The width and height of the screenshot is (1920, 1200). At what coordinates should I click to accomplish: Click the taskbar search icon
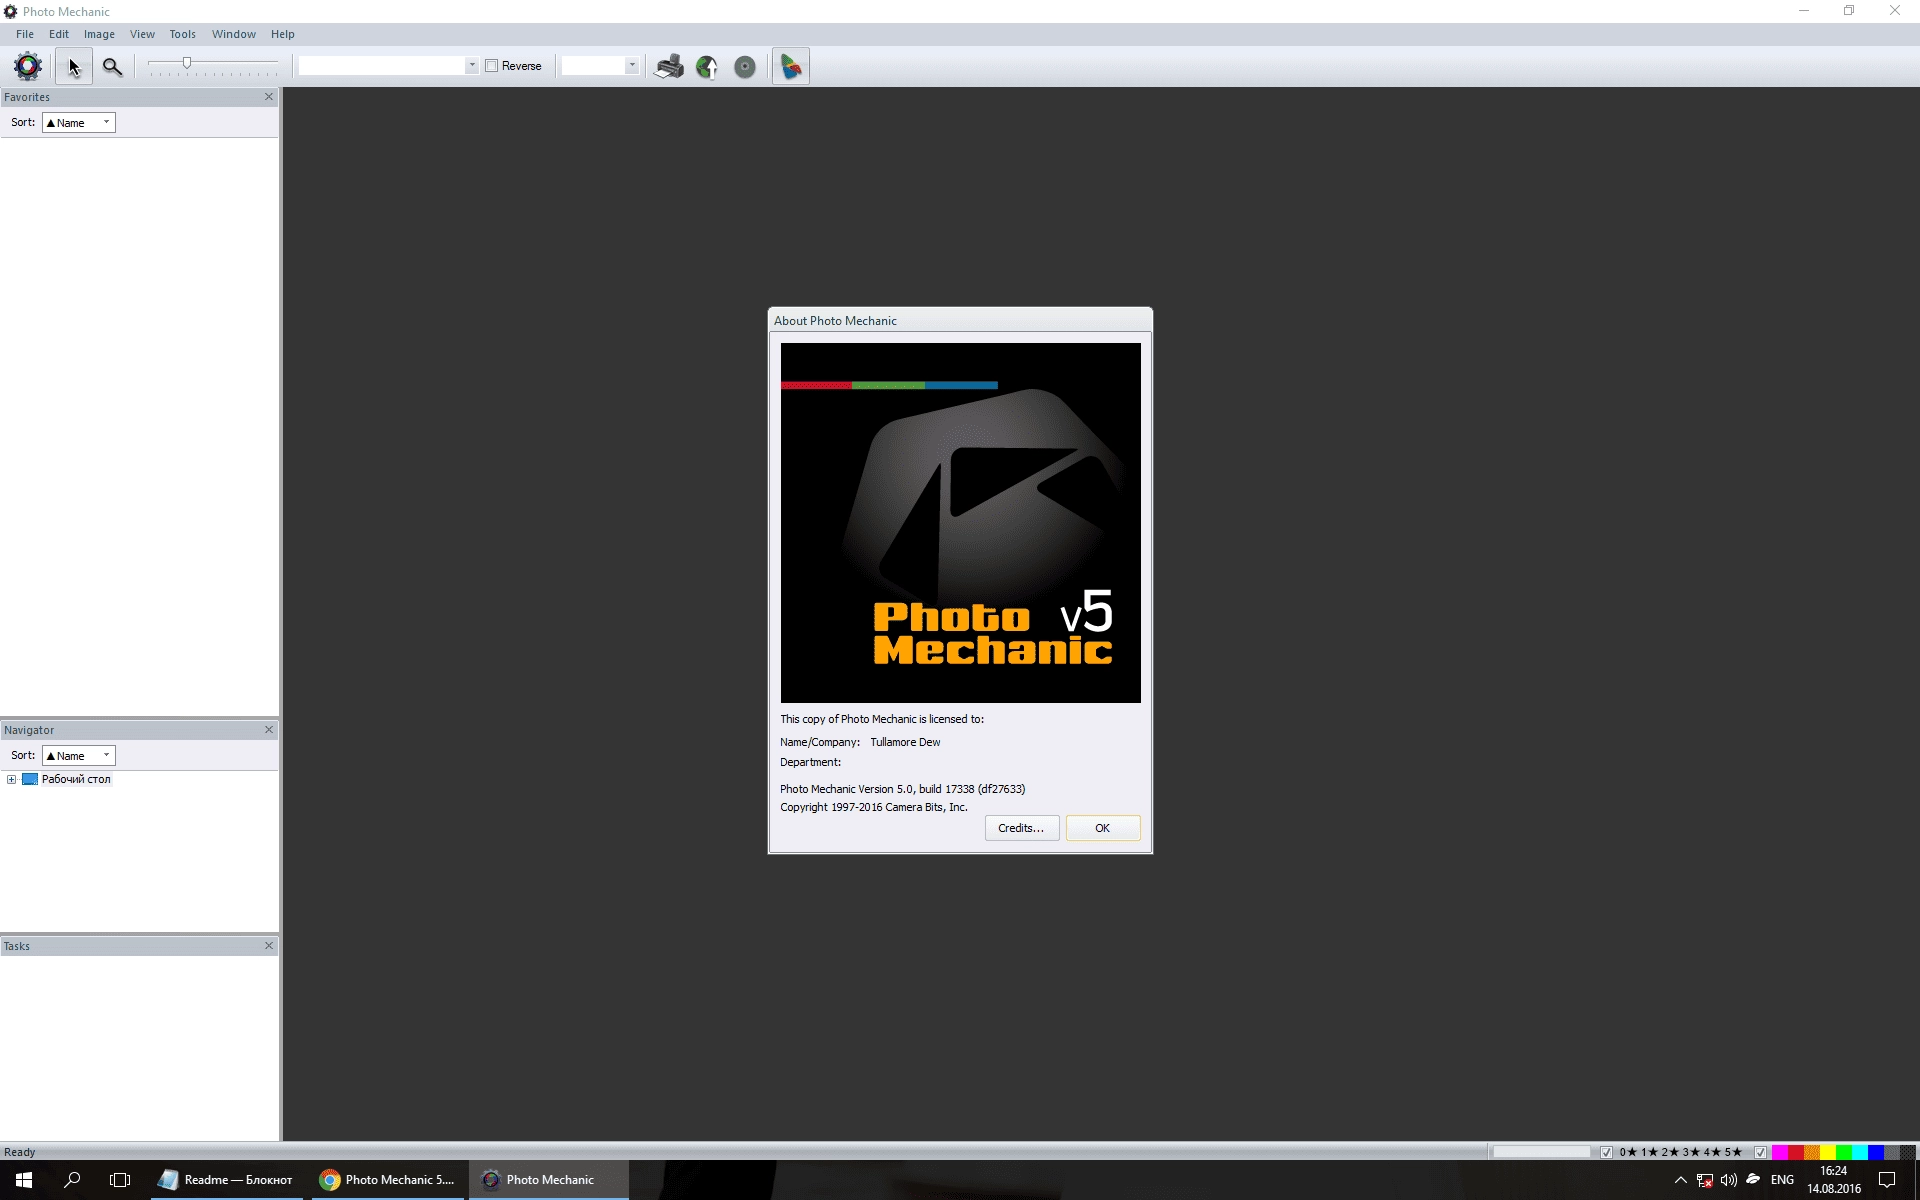pyautogui.click(x=72, y=1180)
